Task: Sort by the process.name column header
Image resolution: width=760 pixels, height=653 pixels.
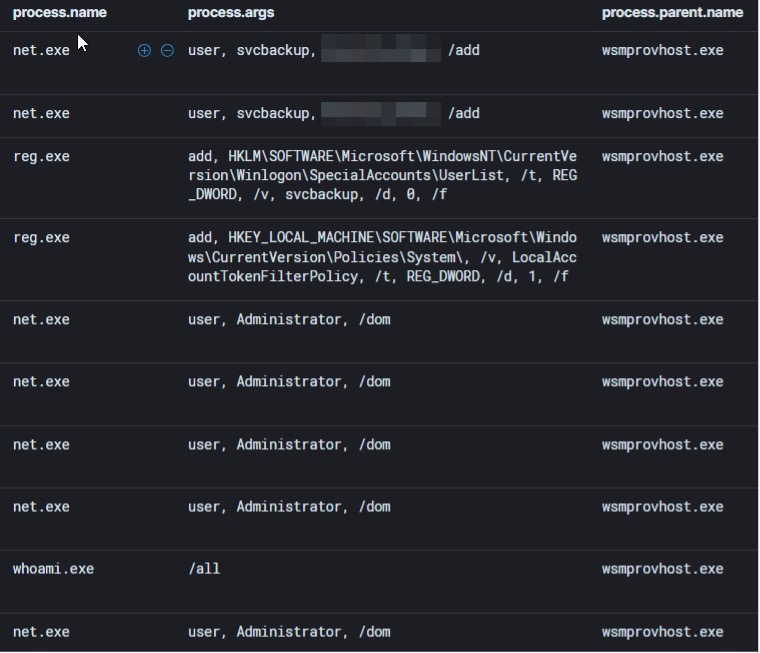Action: [59, 13]
